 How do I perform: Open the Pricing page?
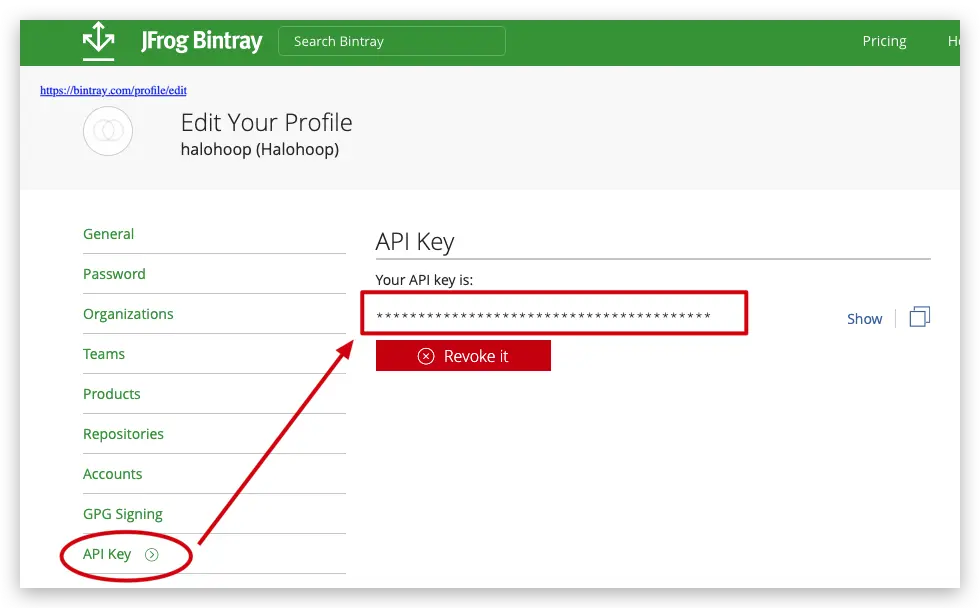pos(884,41)
